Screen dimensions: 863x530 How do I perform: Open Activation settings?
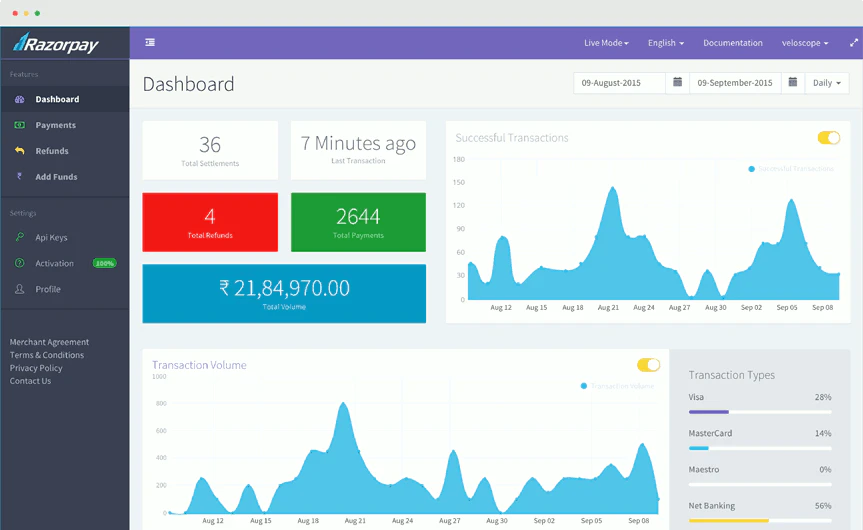[65, 263]
